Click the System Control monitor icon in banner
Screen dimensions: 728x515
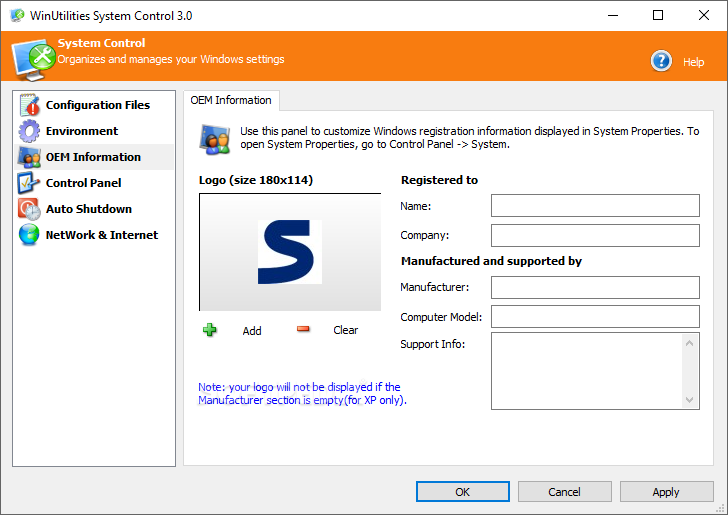pos(33,59)
